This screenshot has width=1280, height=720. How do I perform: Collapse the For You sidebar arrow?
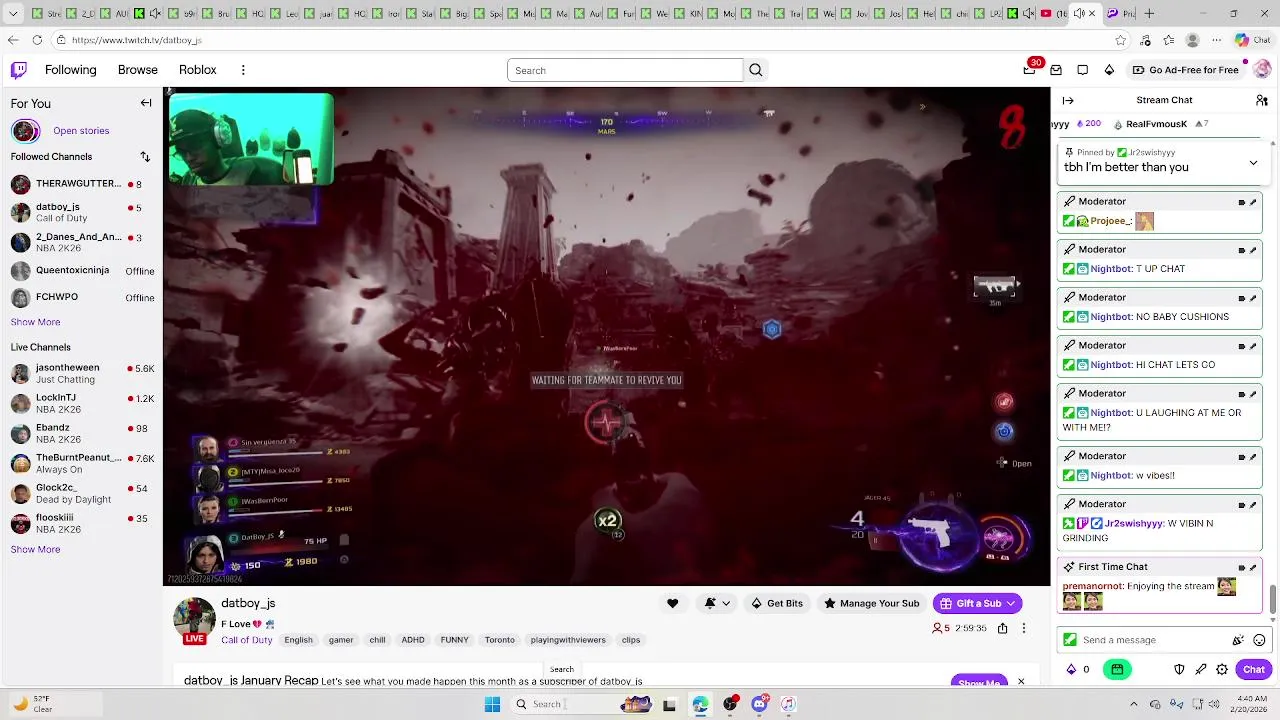click(146, 103)
